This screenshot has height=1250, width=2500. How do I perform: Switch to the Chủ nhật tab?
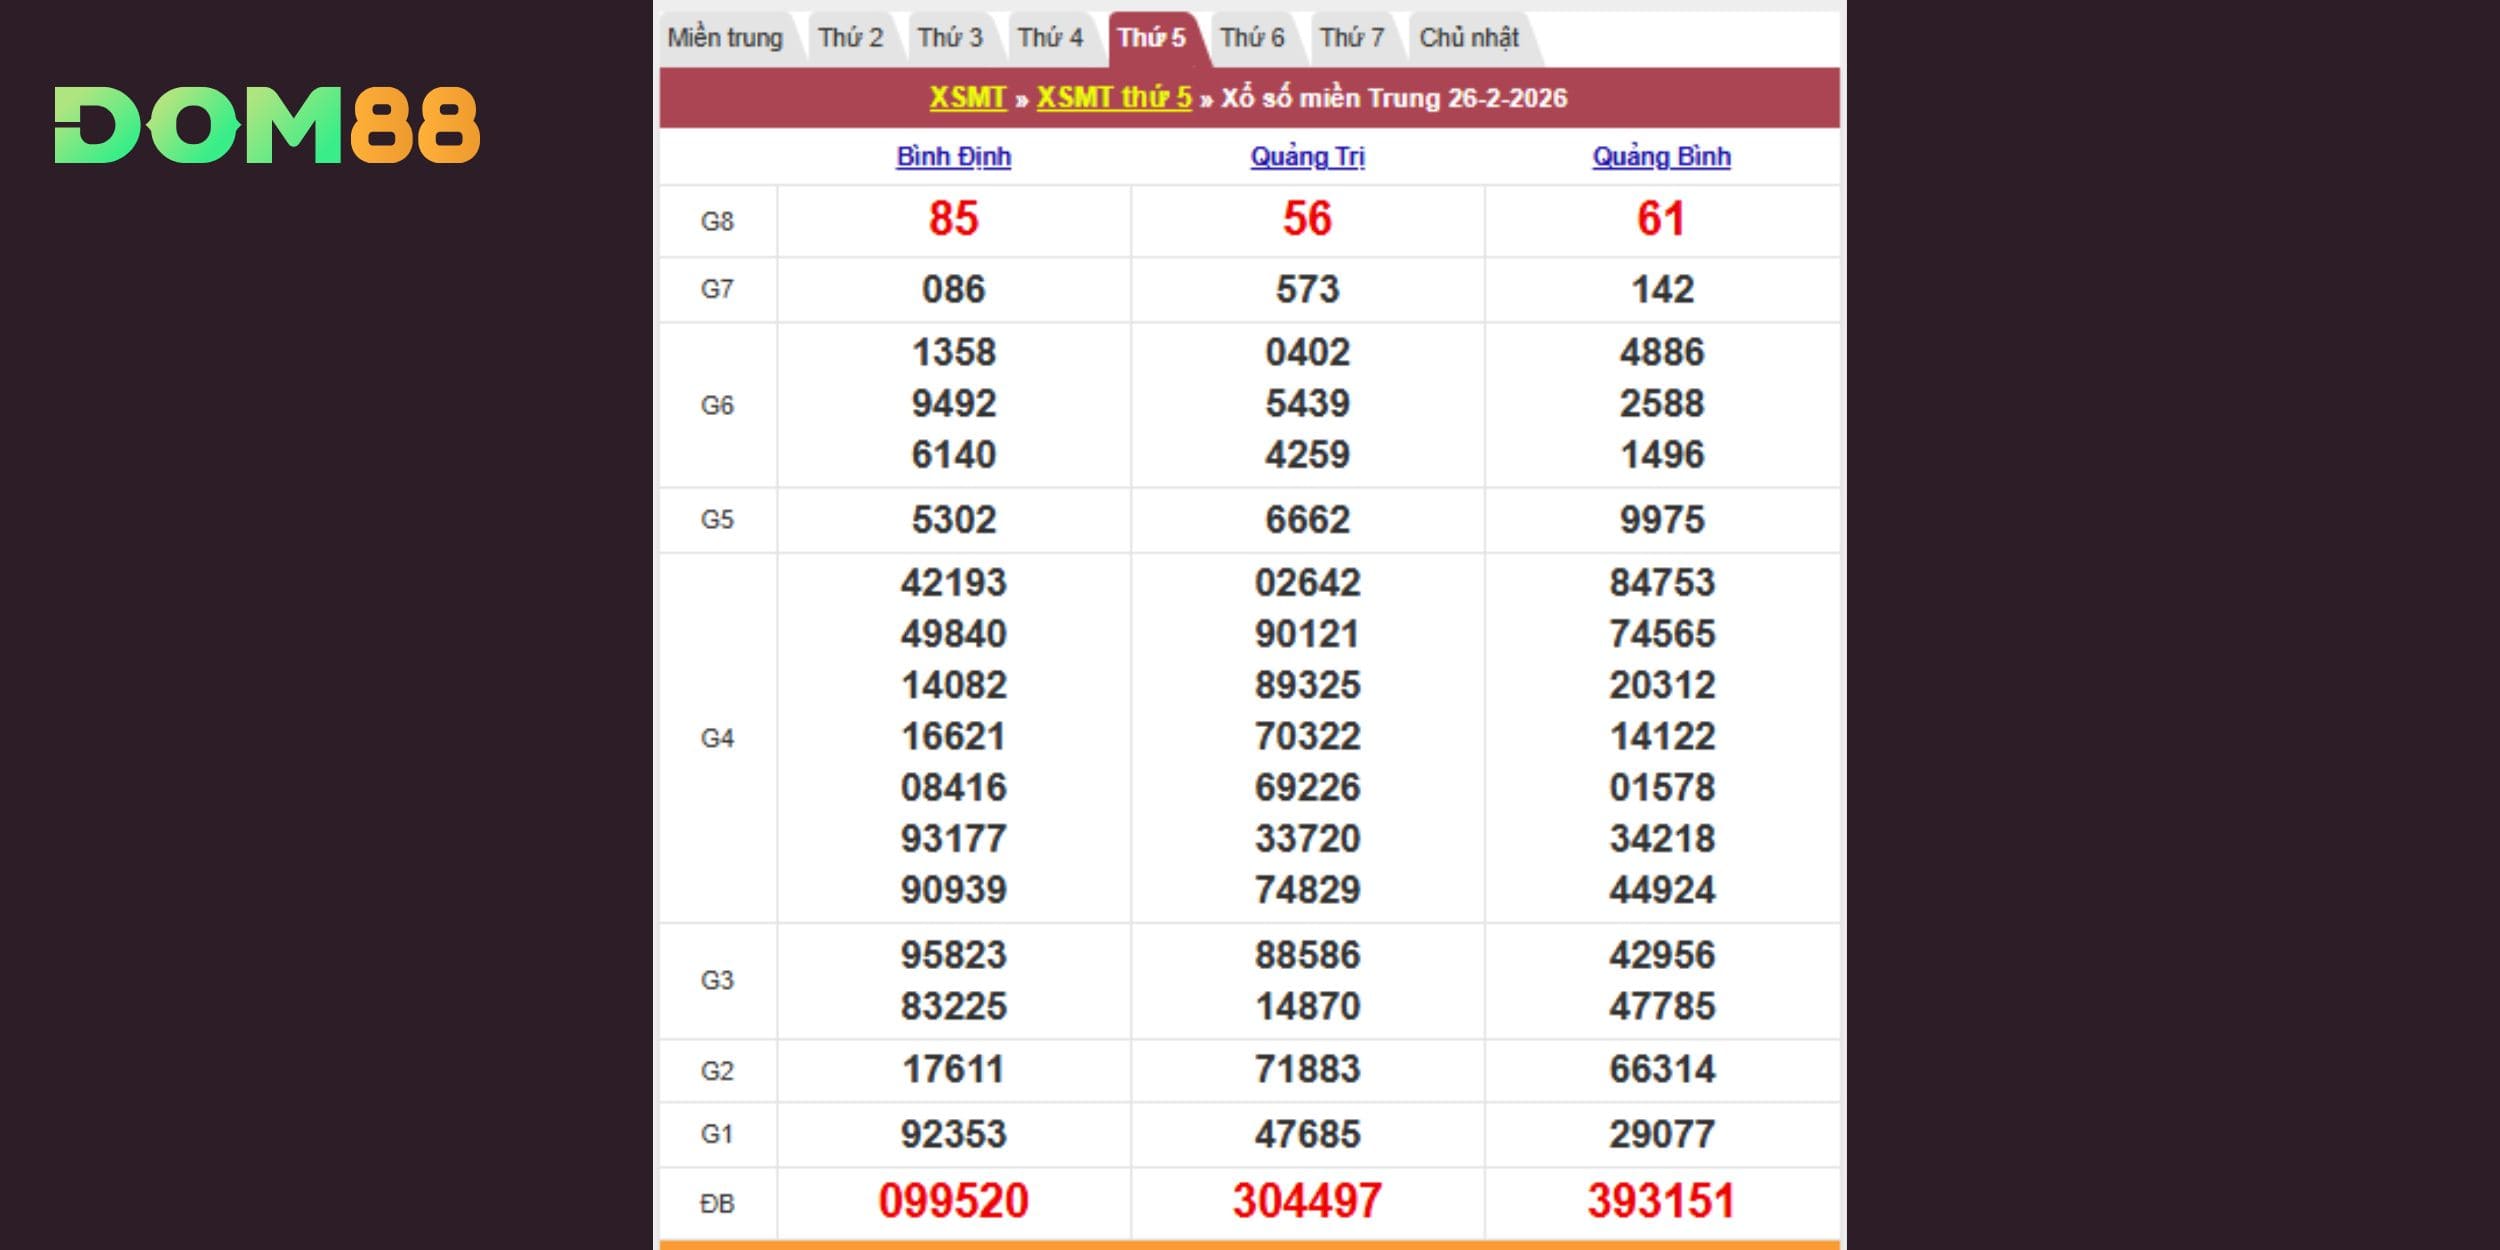1468,38
